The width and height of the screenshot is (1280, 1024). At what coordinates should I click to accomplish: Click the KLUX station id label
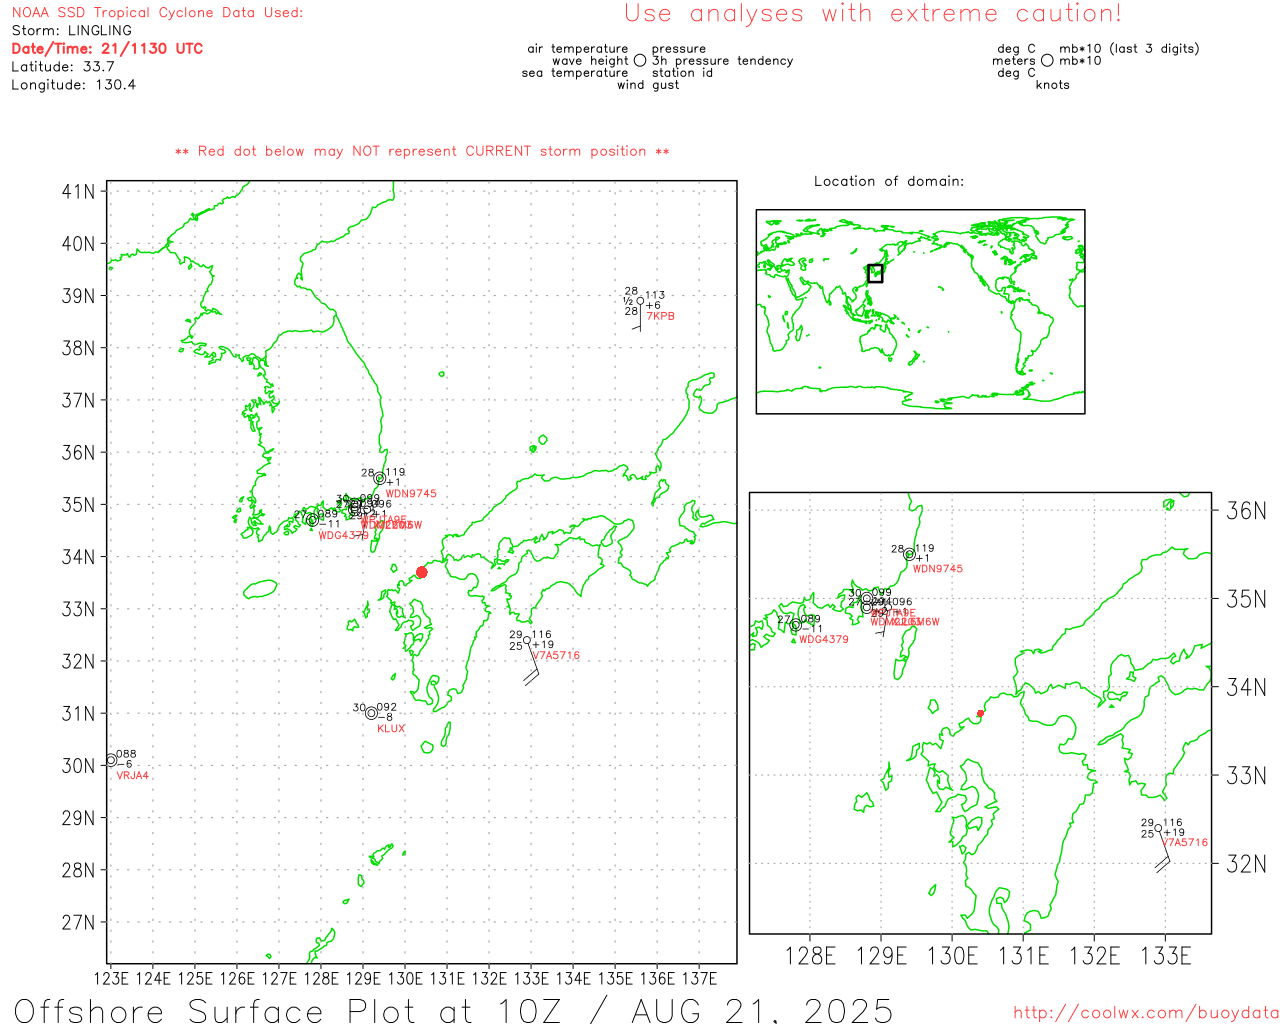tap(391, 728)
